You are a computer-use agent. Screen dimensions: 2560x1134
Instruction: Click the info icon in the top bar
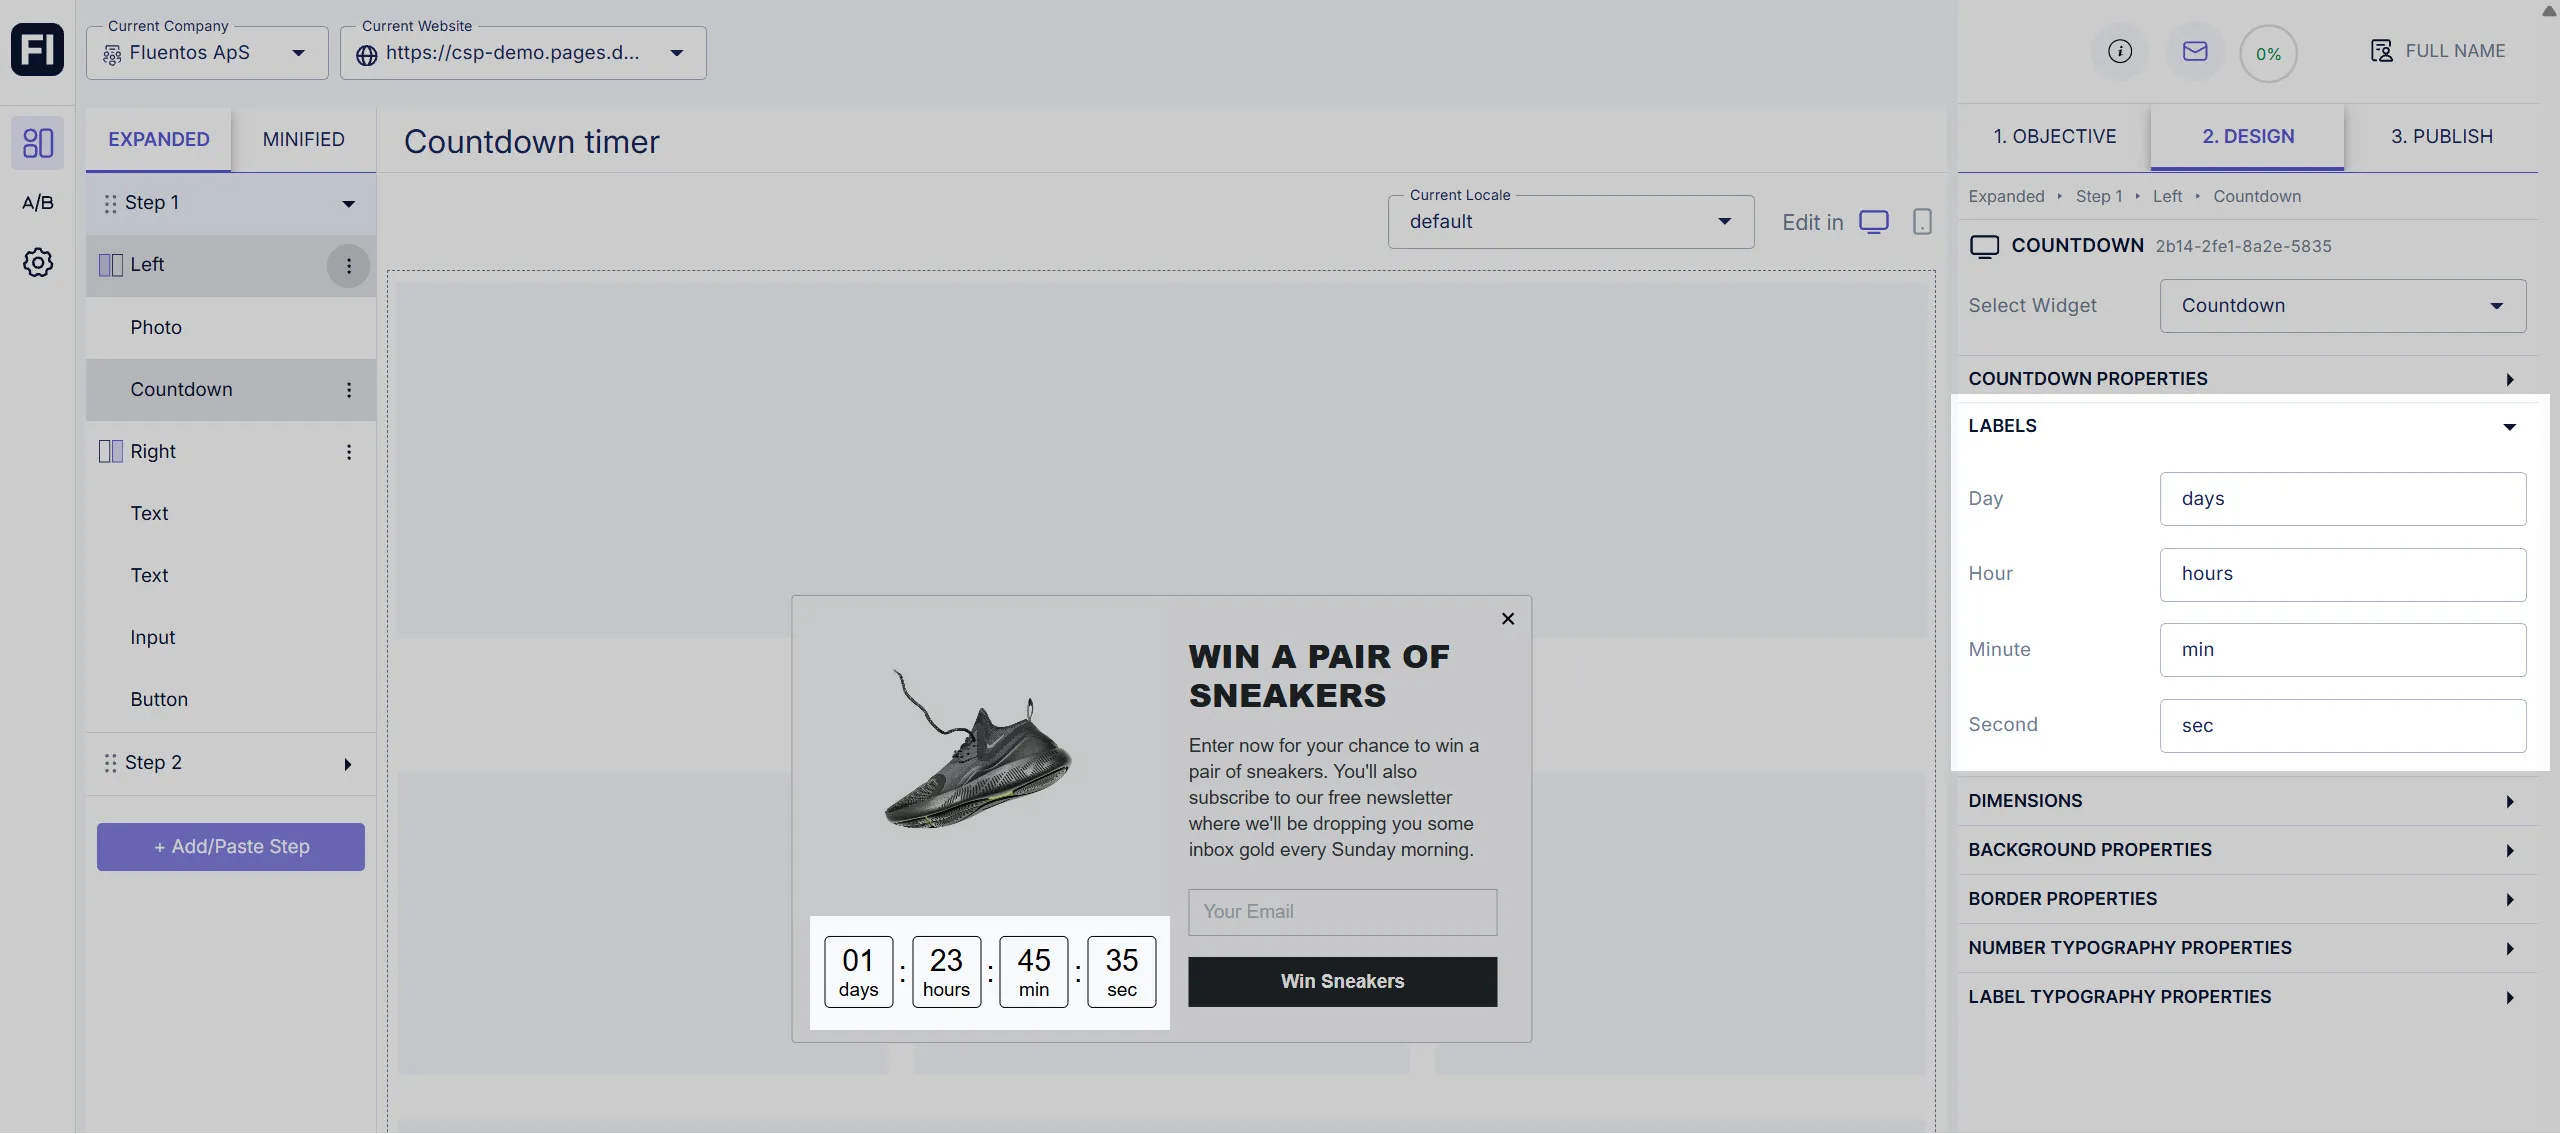2119,52
